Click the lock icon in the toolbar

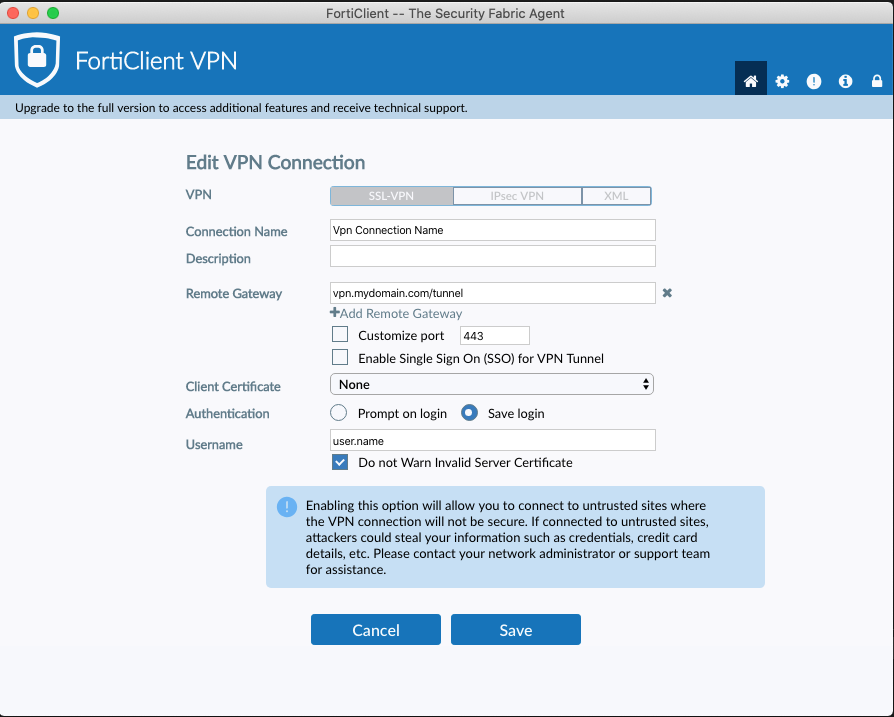[876, 81]
